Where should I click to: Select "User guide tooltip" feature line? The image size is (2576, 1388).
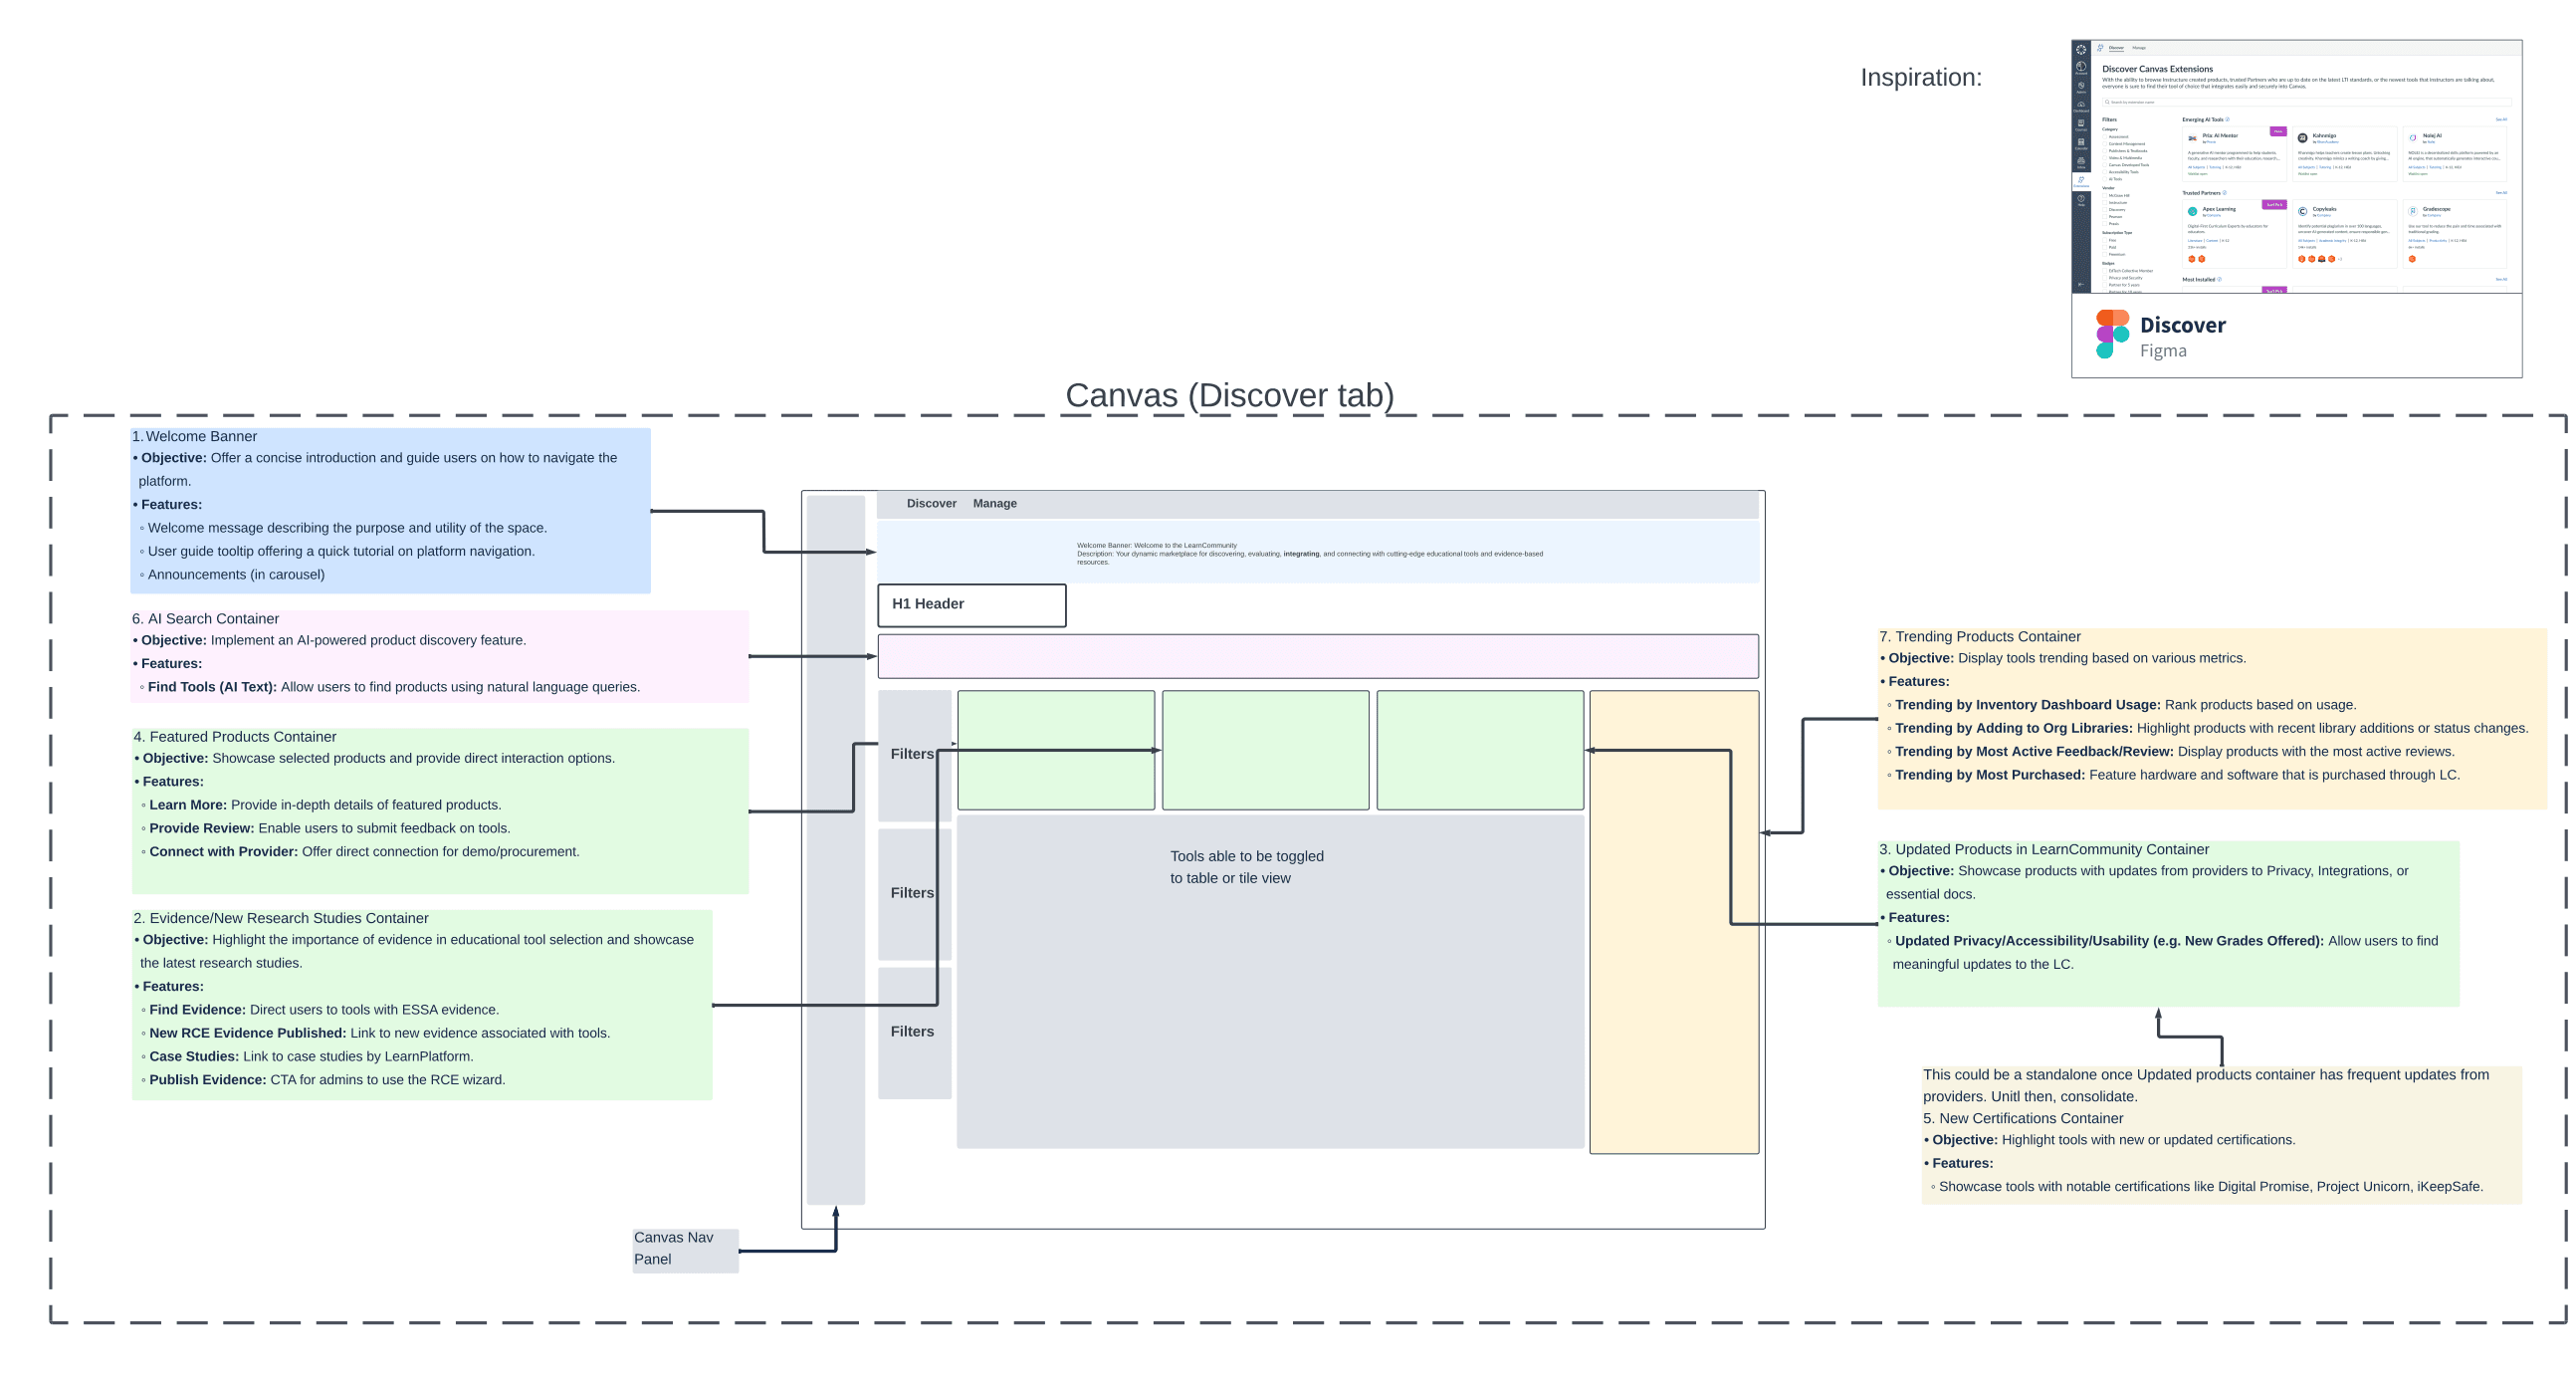point(337,552)
